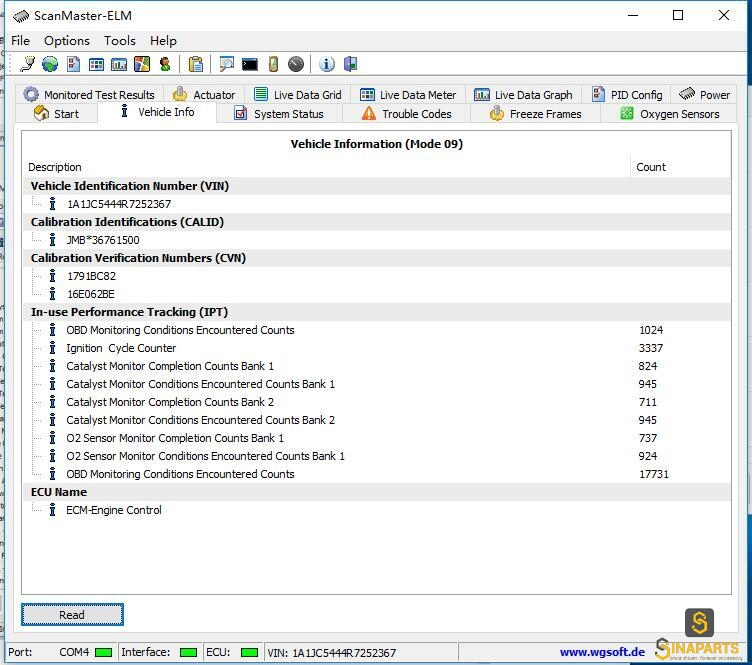Select Calibration Verification Numbers (CVN) group row
Image resolution: width=752 pixels, height=665 pixels.
coord(376,258)
